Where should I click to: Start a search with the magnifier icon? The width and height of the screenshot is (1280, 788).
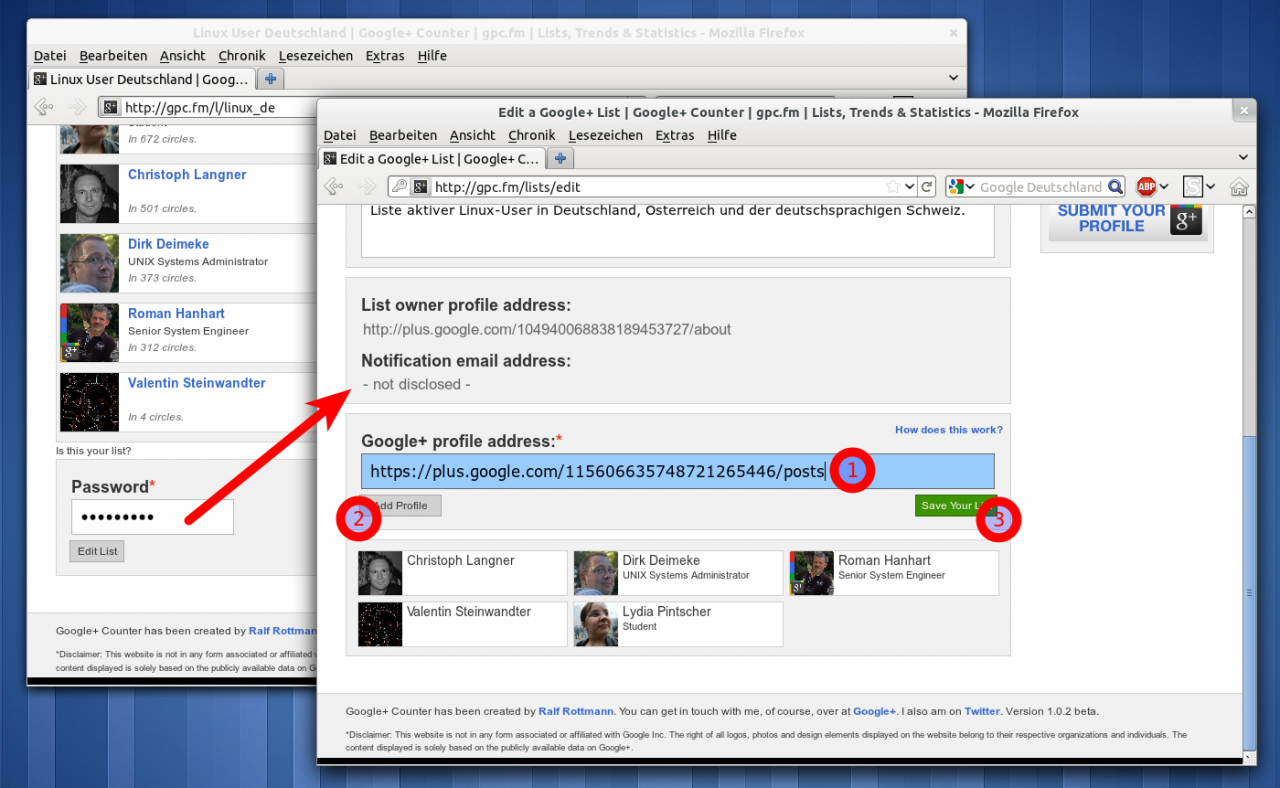point(1115,187)
